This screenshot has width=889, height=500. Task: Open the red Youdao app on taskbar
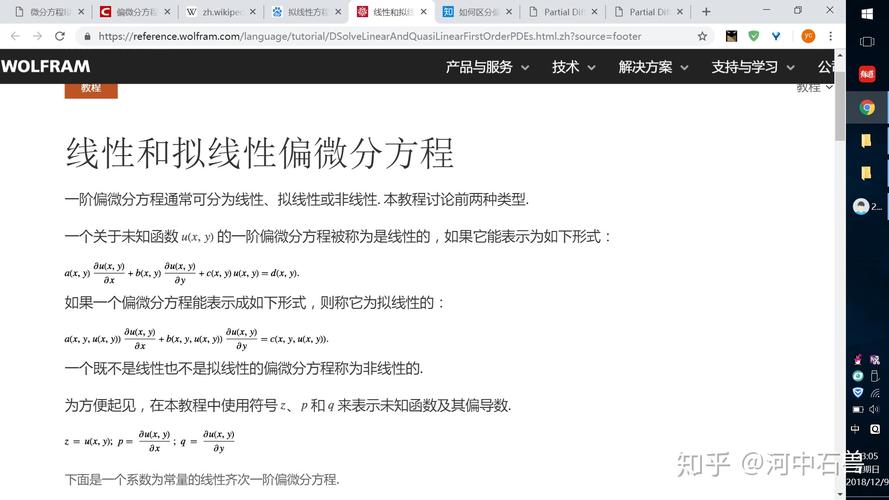coord(867,74)
